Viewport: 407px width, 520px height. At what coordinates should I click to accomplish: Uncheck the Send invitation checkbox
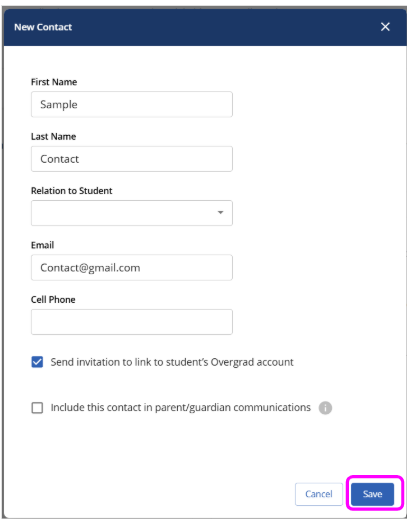(37, 362)
